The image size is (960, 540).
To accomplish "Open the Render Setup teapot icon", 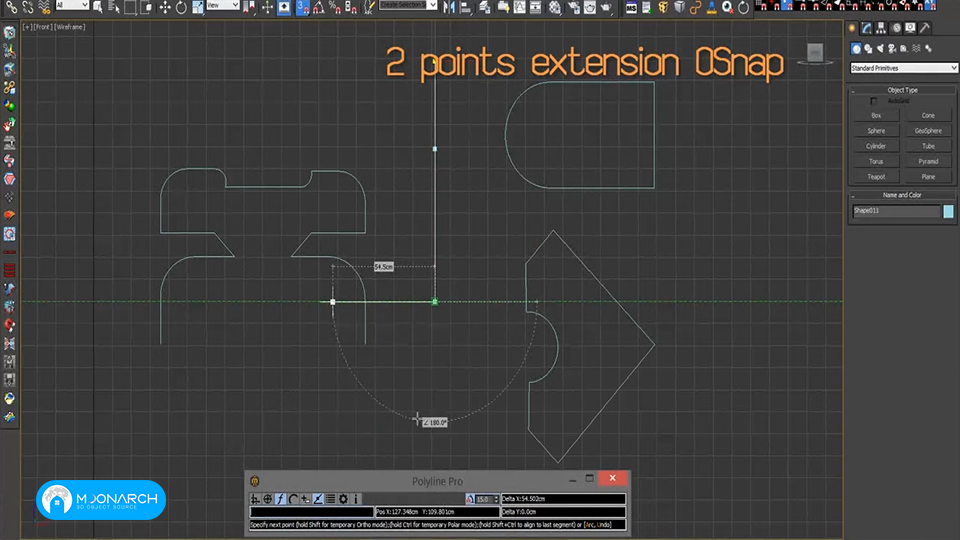I will tap(574, 7).
